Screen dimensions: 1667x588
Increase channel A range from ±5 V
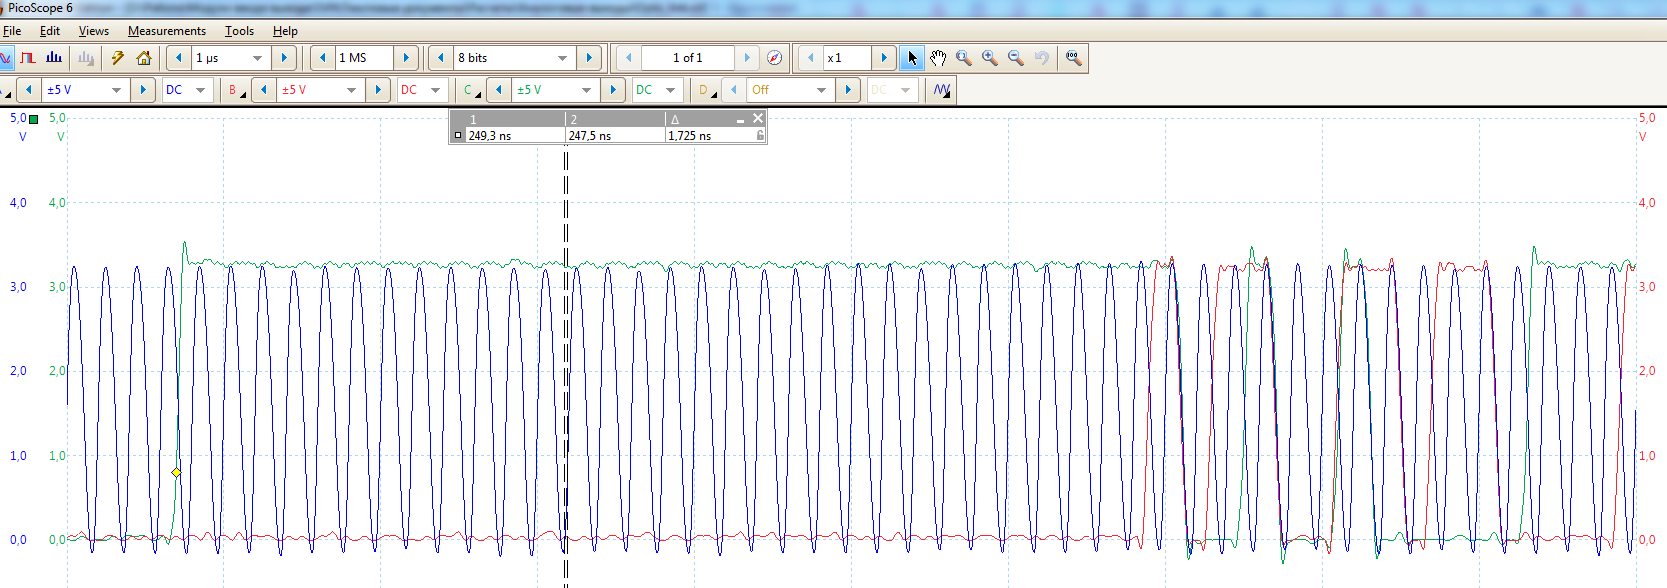[143, 90]
